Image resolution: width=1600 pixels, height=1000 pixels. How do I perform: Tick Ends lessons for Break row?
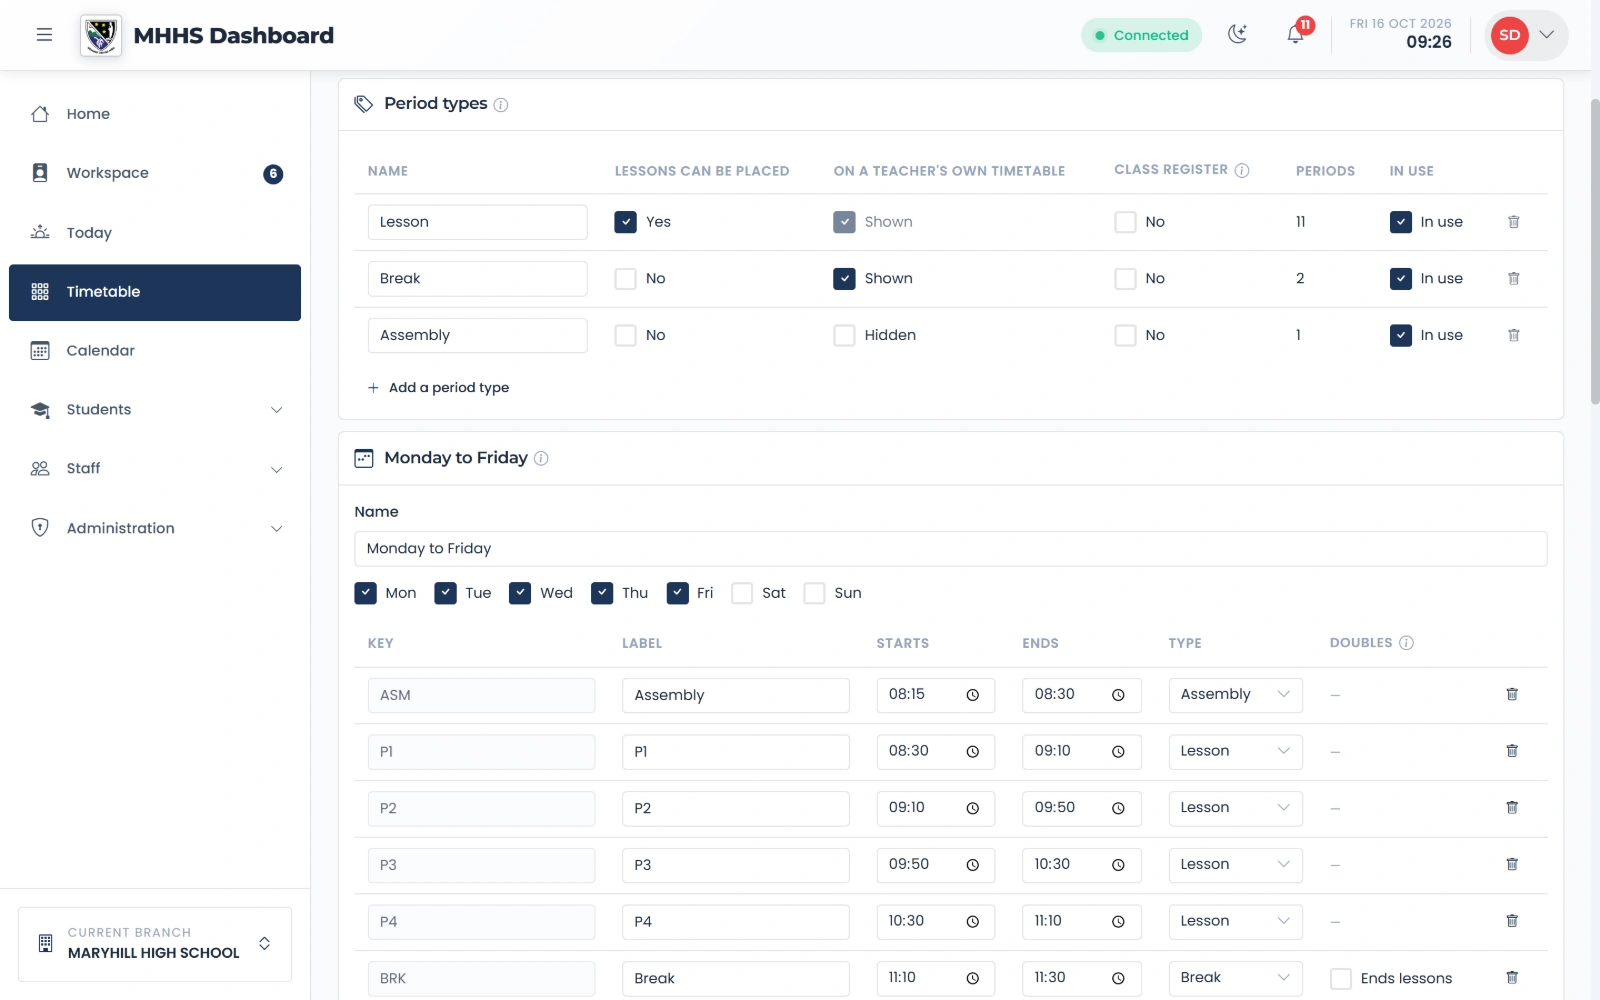pos(1341,979)
